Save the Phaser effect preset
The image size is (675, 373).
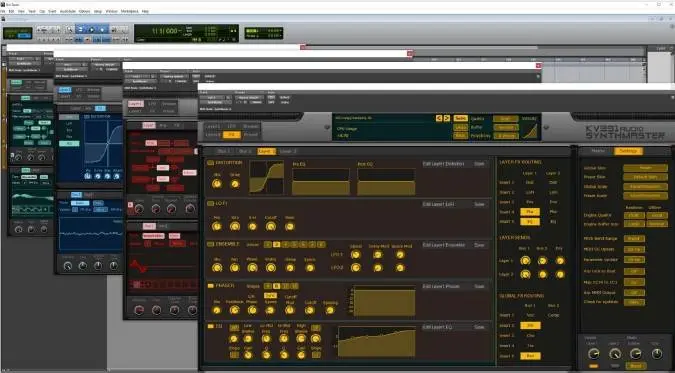[x=479, y=286]
